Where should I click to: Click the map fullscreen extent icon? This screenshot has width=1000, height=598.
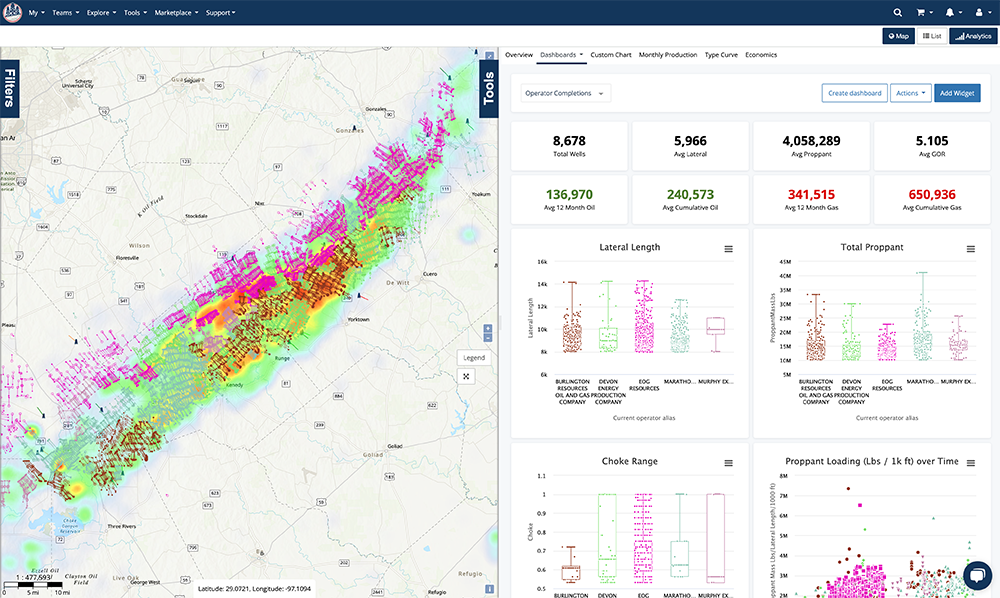tap(466, 376)
